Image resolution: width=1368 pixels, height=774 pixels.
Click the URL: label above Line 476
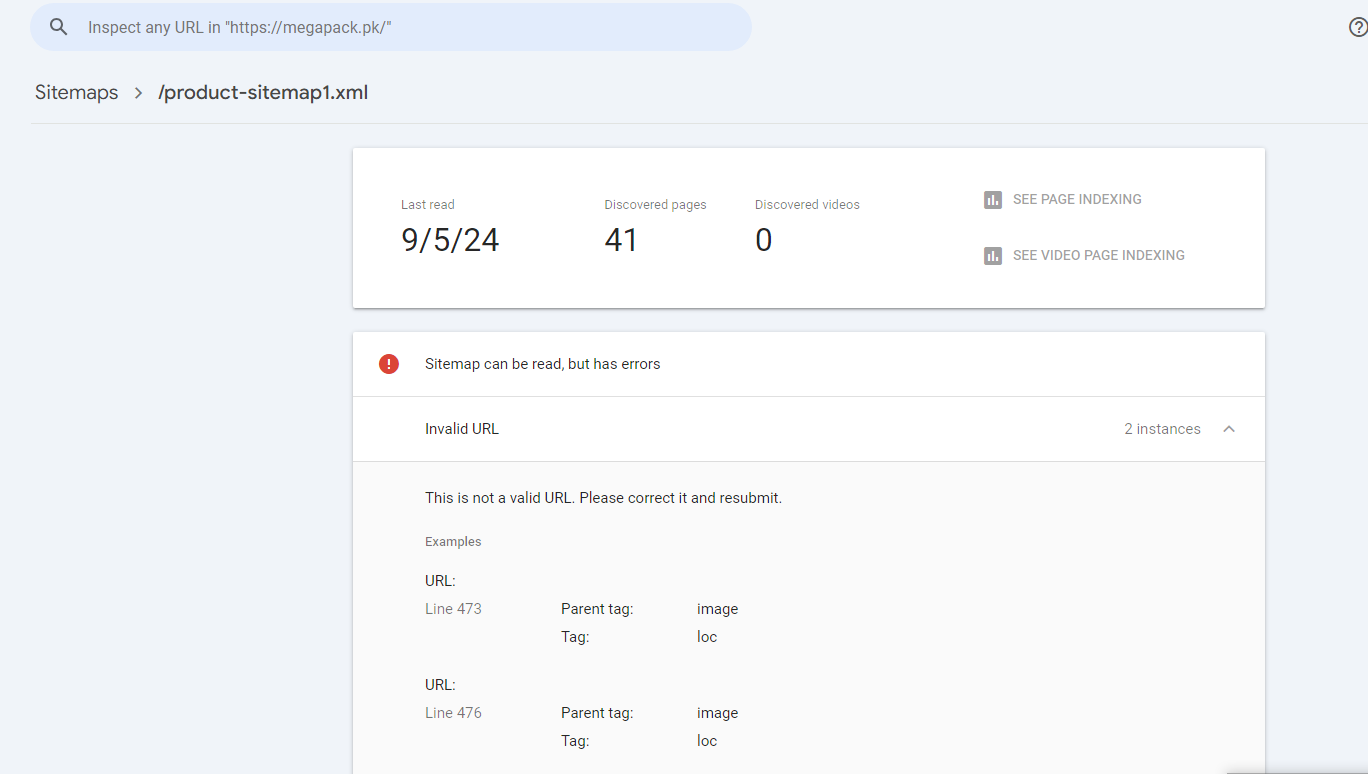(440, 685)
